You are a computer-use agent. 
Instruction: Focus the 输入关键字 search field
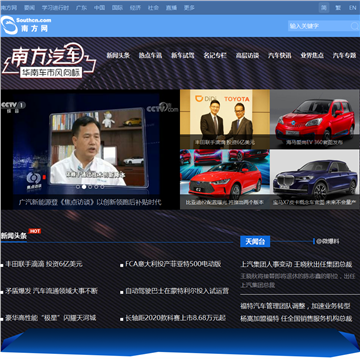(319, 26)
